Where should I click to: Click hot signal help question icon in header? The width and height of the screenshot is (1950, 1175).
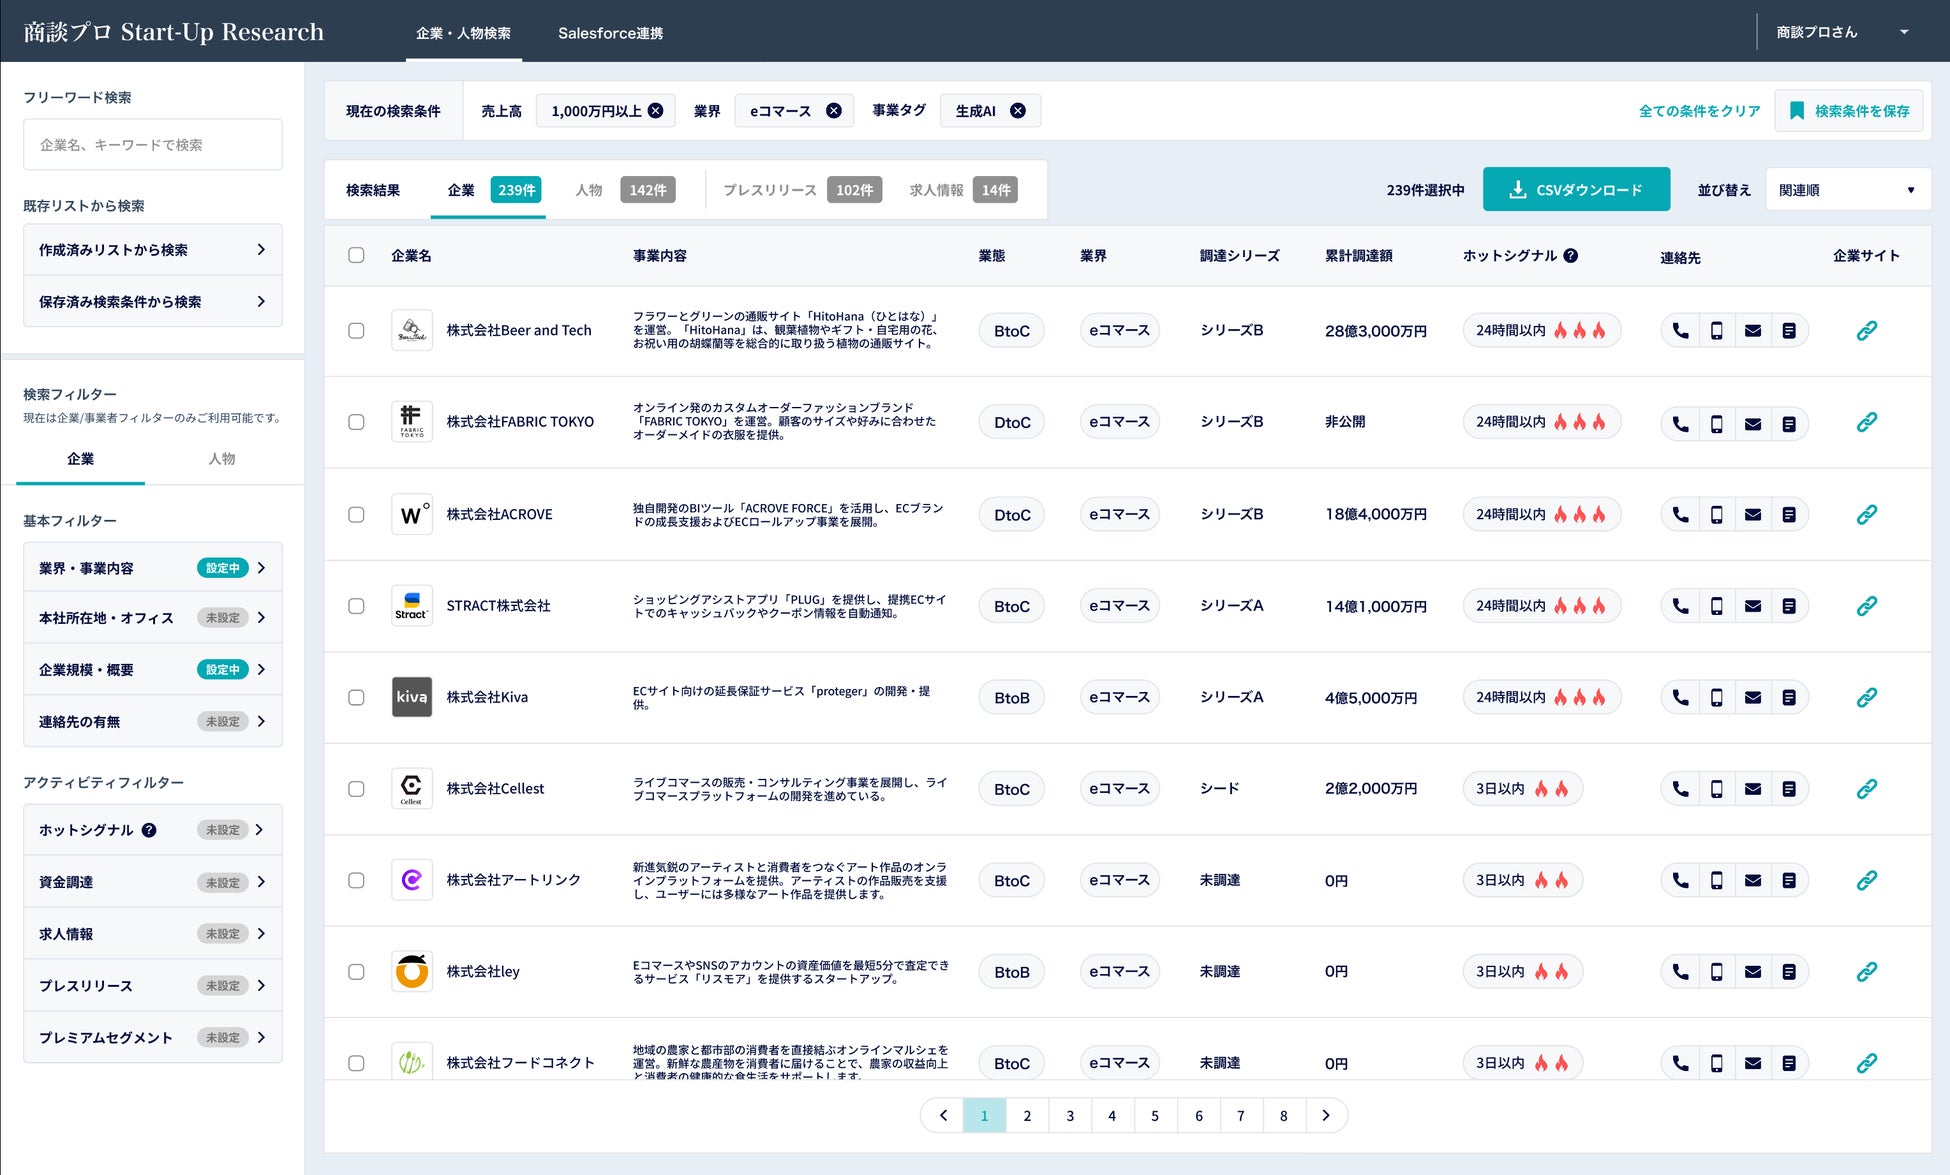1571,256
